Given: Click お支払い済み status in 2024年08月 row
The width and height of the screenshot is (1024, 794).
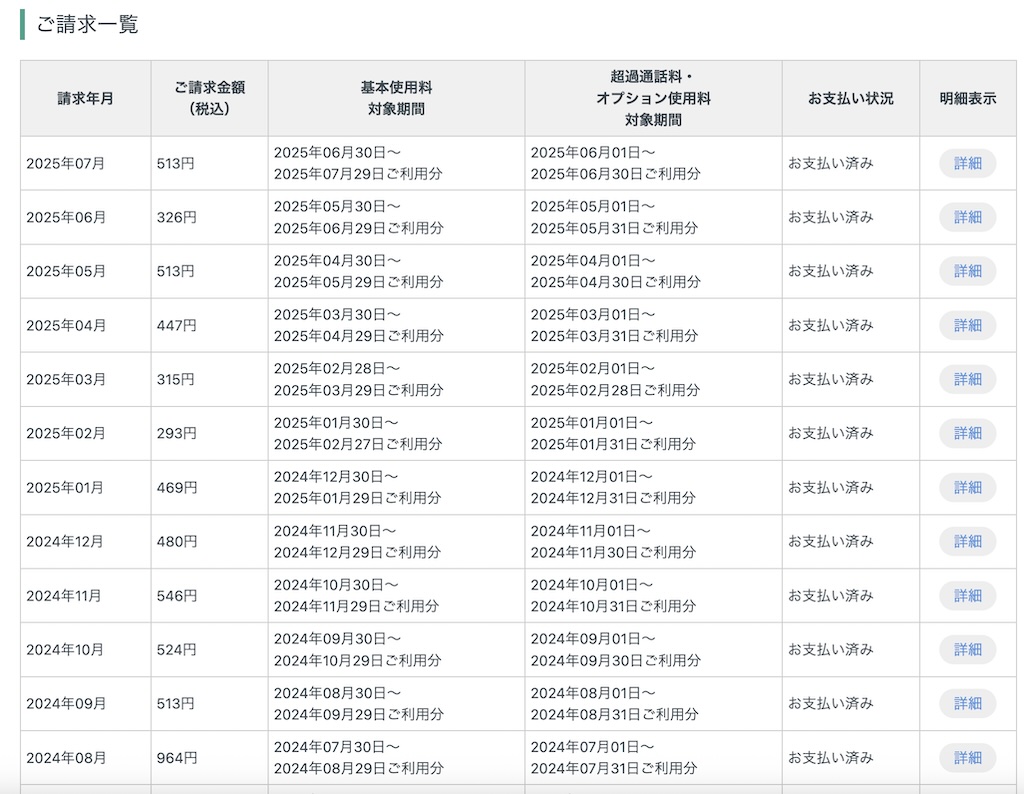Looking at the screenshot, I should click(830, 757).
